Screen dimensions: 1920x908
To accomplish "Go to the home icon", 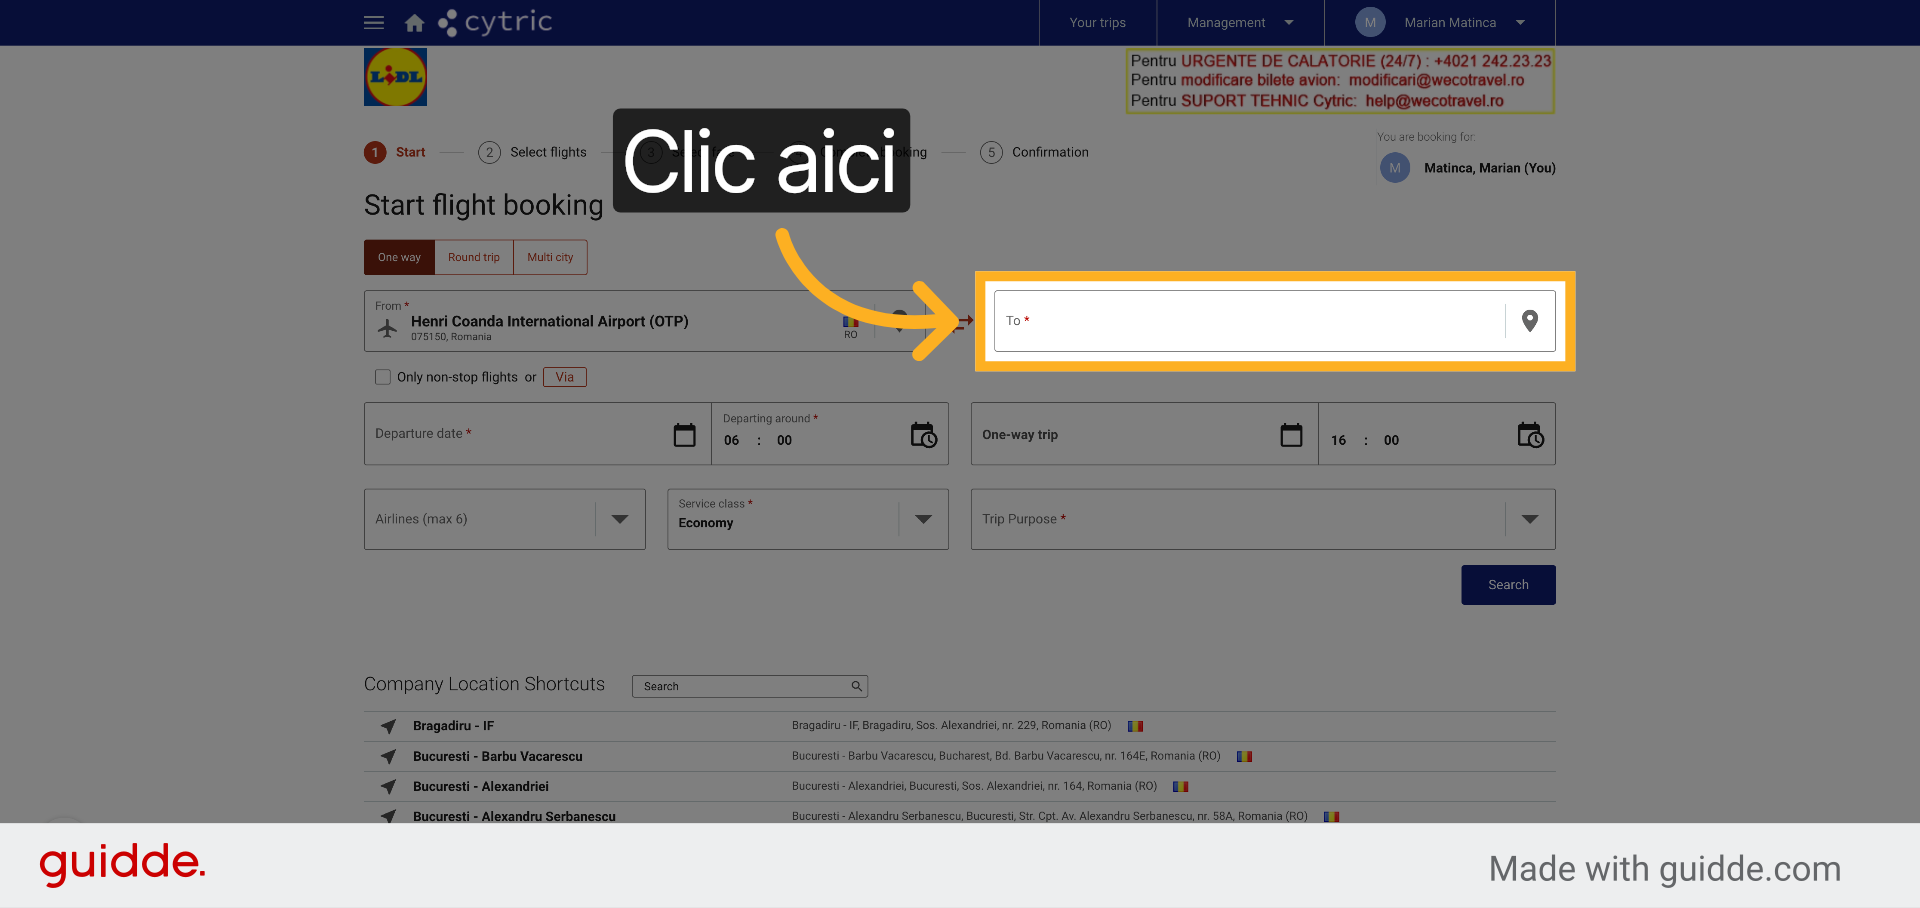I will (414, 22).
